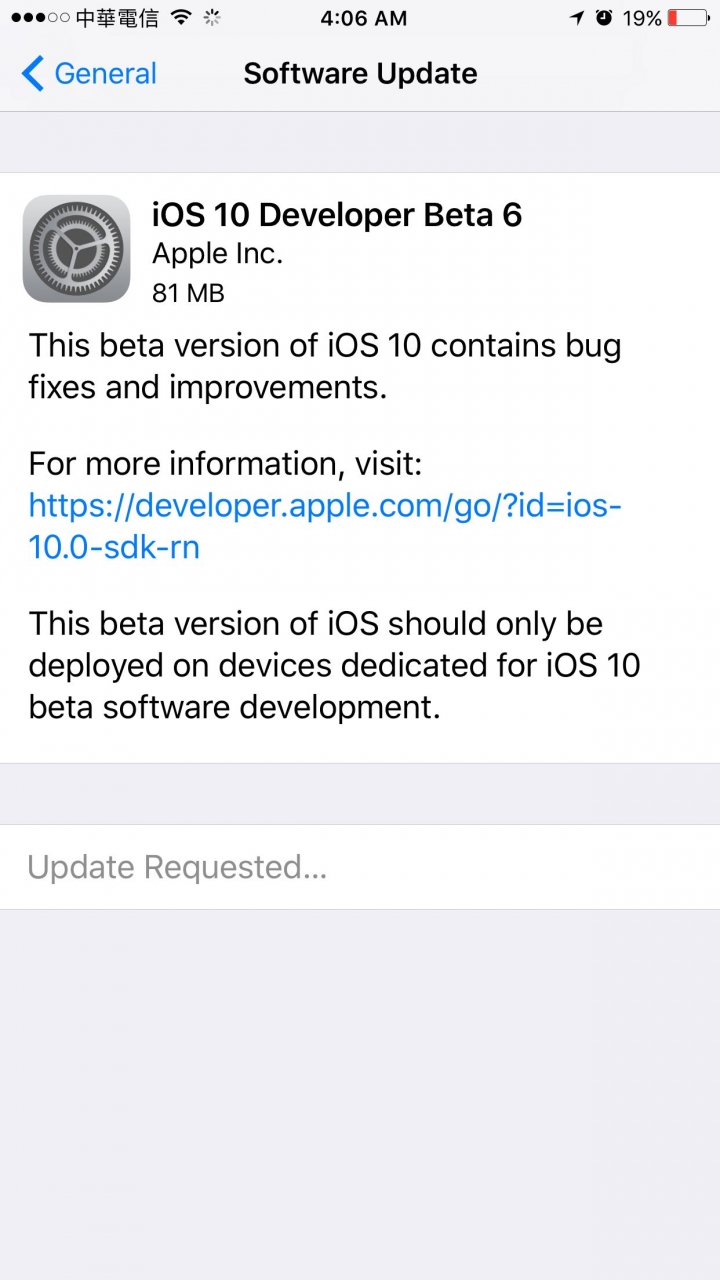The image size is (720, 1280).
Task: Tap the Update Requested row
Action: pos(360,867)
